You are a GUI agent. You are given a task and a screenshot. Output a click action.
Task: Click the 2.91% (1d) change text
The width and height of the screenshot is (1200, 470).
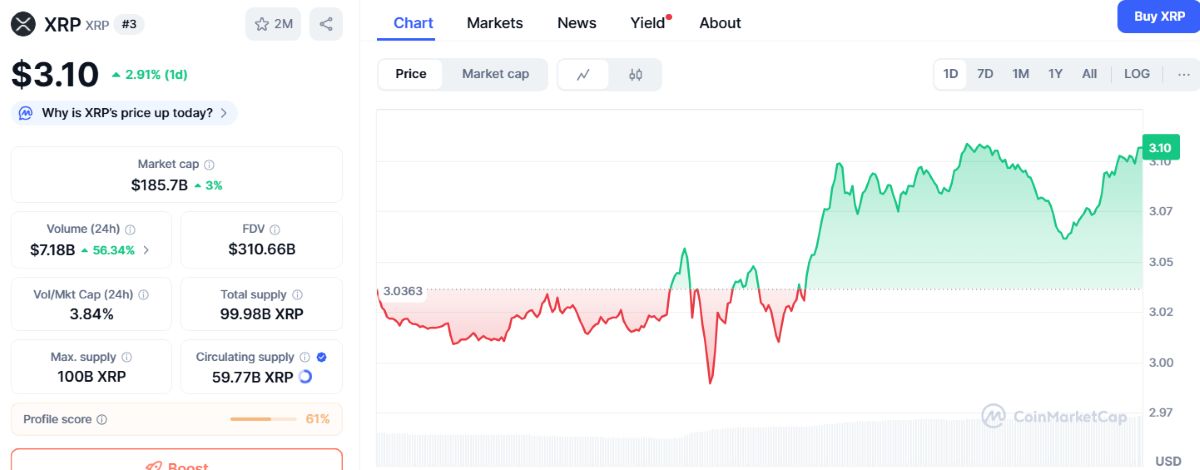tap(156, 75)
